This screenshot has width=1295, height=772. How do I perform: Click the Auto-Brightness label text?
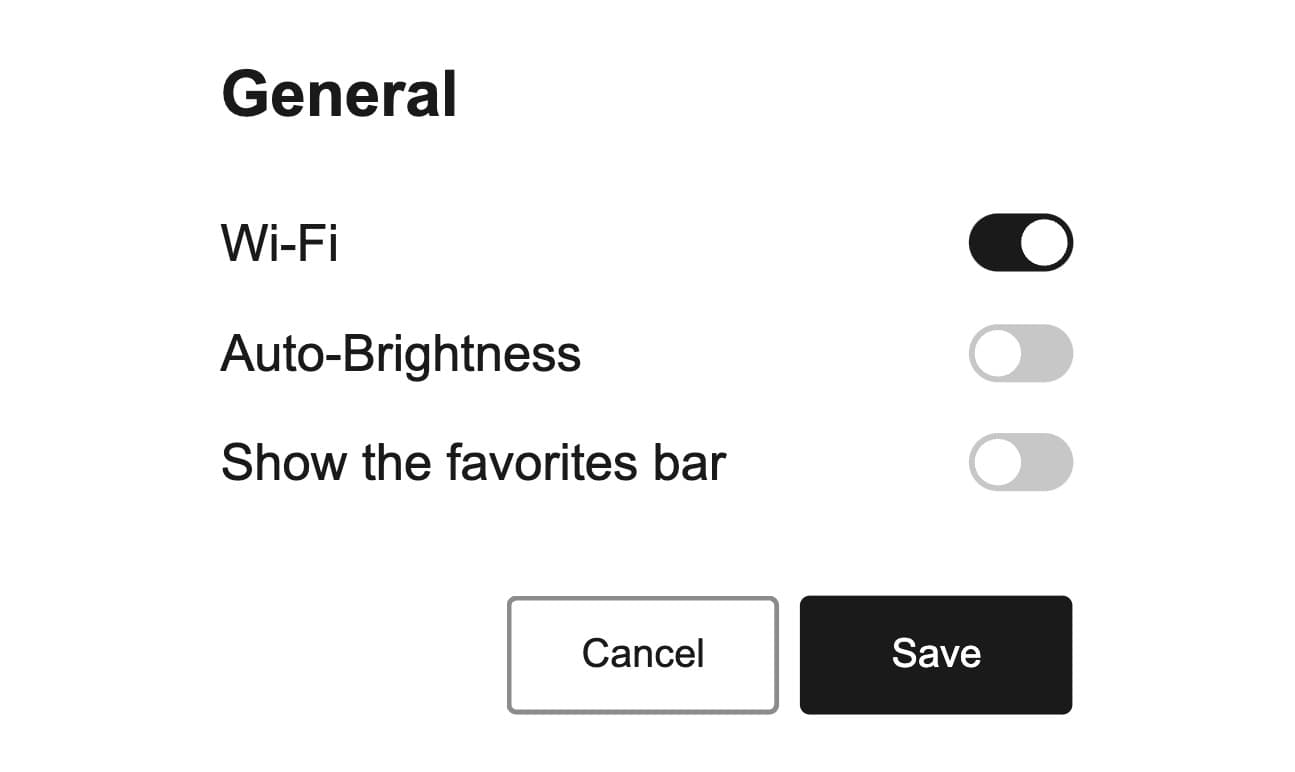tap(400, 353)
